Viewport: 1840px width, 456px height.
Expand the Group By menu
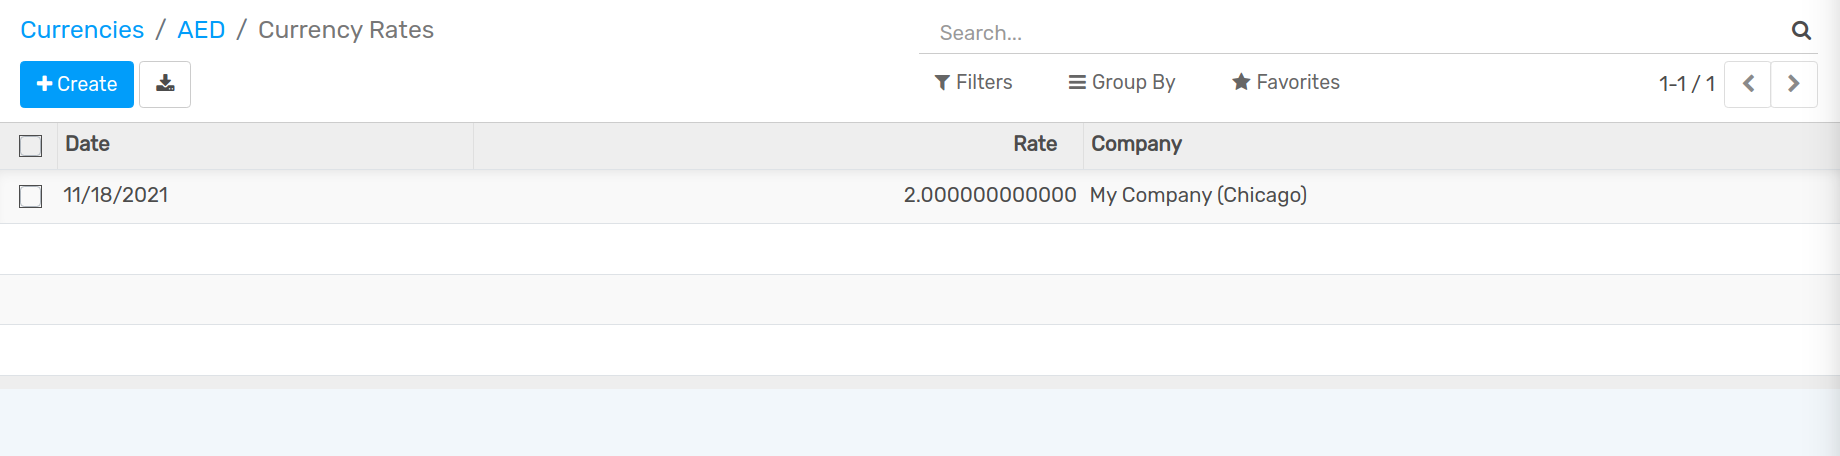(x=1122, y=82)
